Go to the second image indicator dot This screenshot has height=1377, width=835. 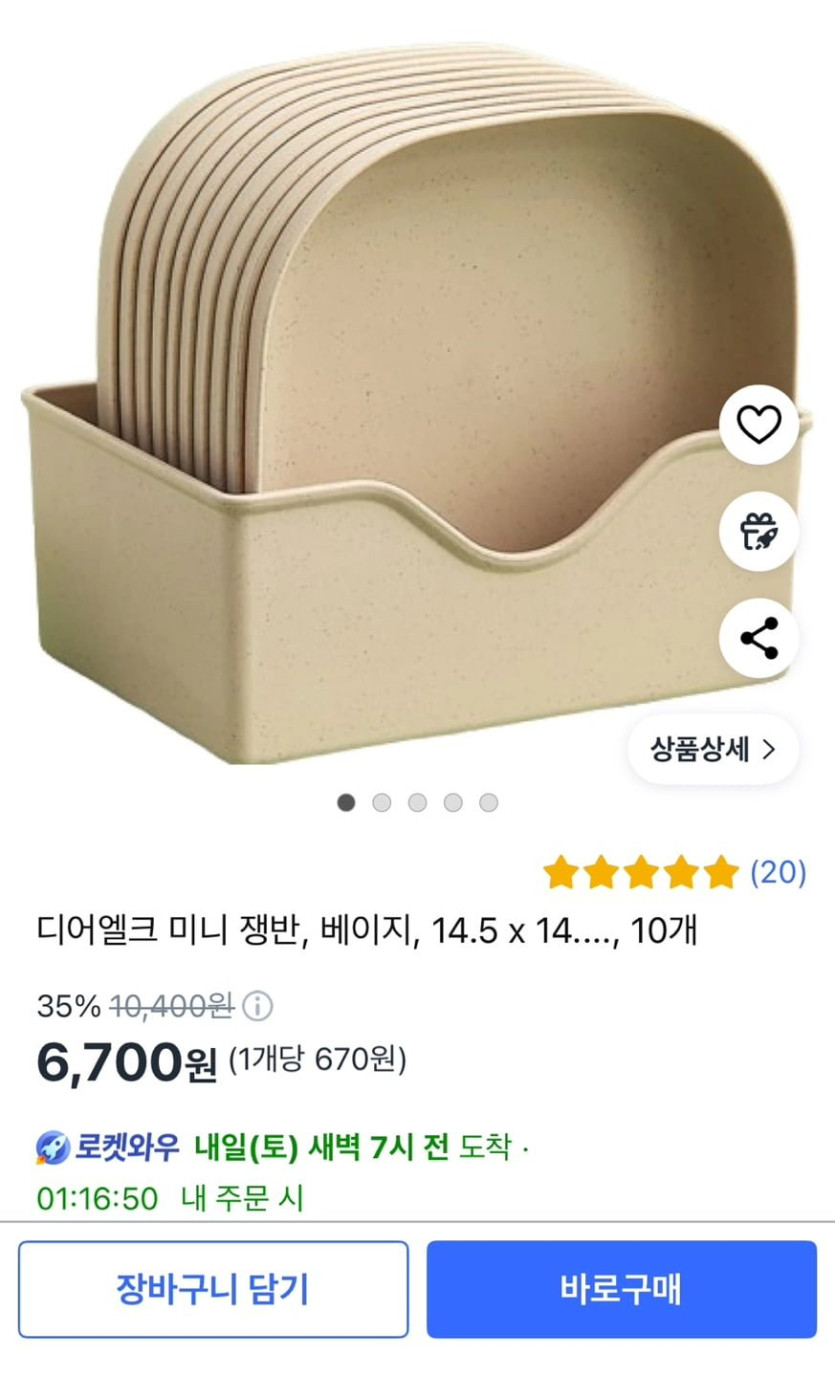click(x=382, y=802)
